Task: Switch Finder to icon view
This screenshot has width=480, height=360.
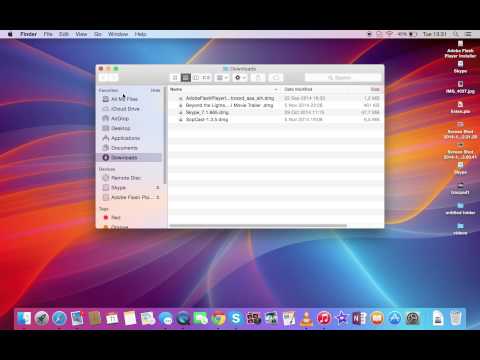Action: tap(175, 78)
